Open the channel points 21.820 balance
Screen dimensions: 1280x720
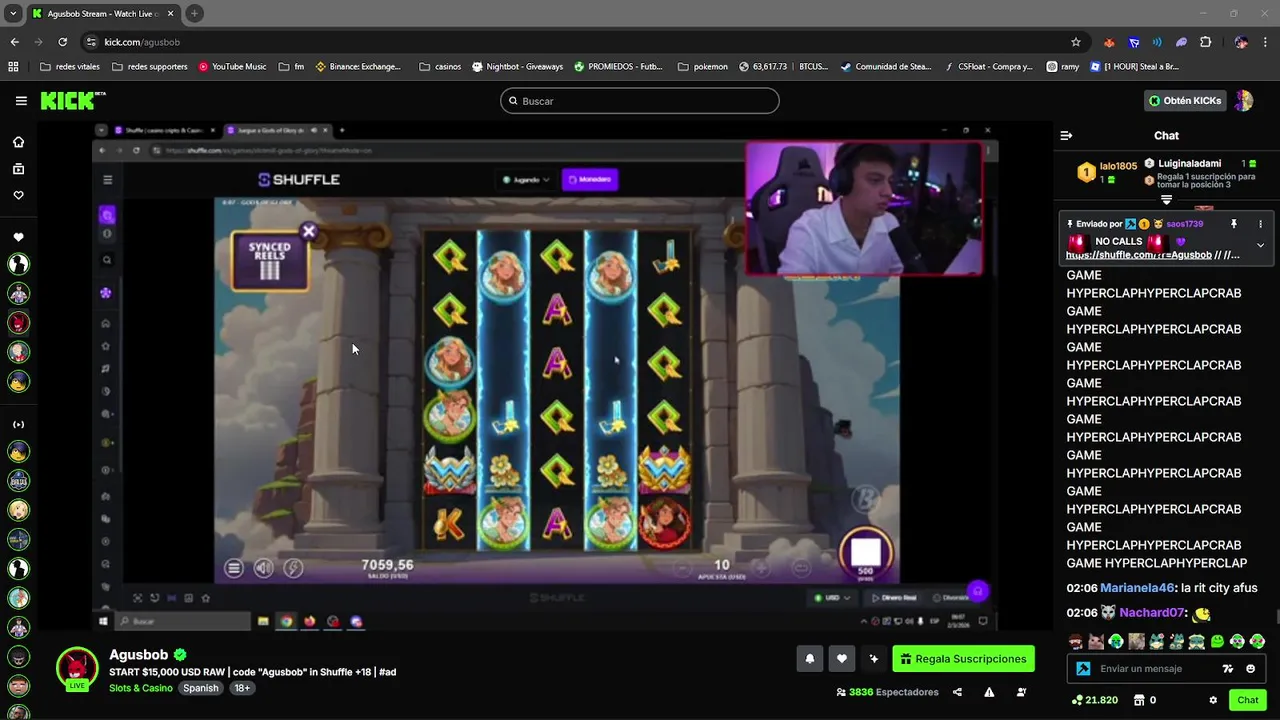(1094, 700)
